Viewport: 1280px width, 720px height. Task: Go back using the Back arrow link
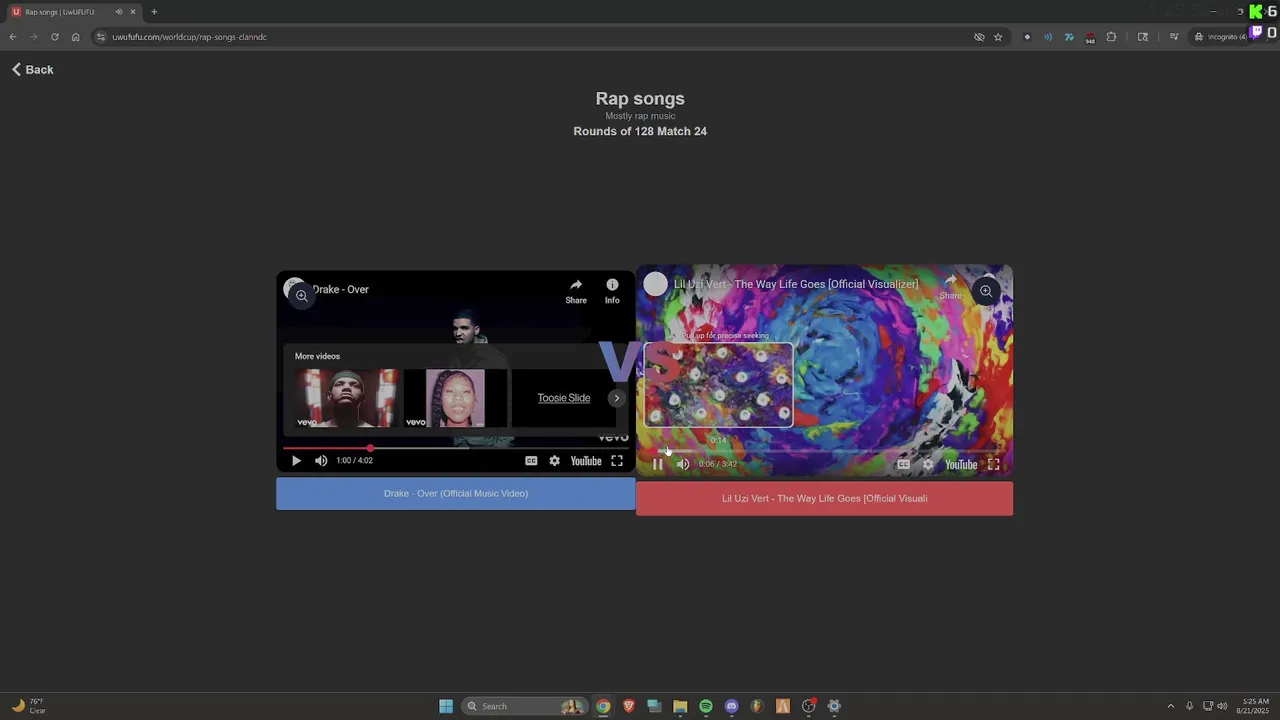click(x=33, y=70)
